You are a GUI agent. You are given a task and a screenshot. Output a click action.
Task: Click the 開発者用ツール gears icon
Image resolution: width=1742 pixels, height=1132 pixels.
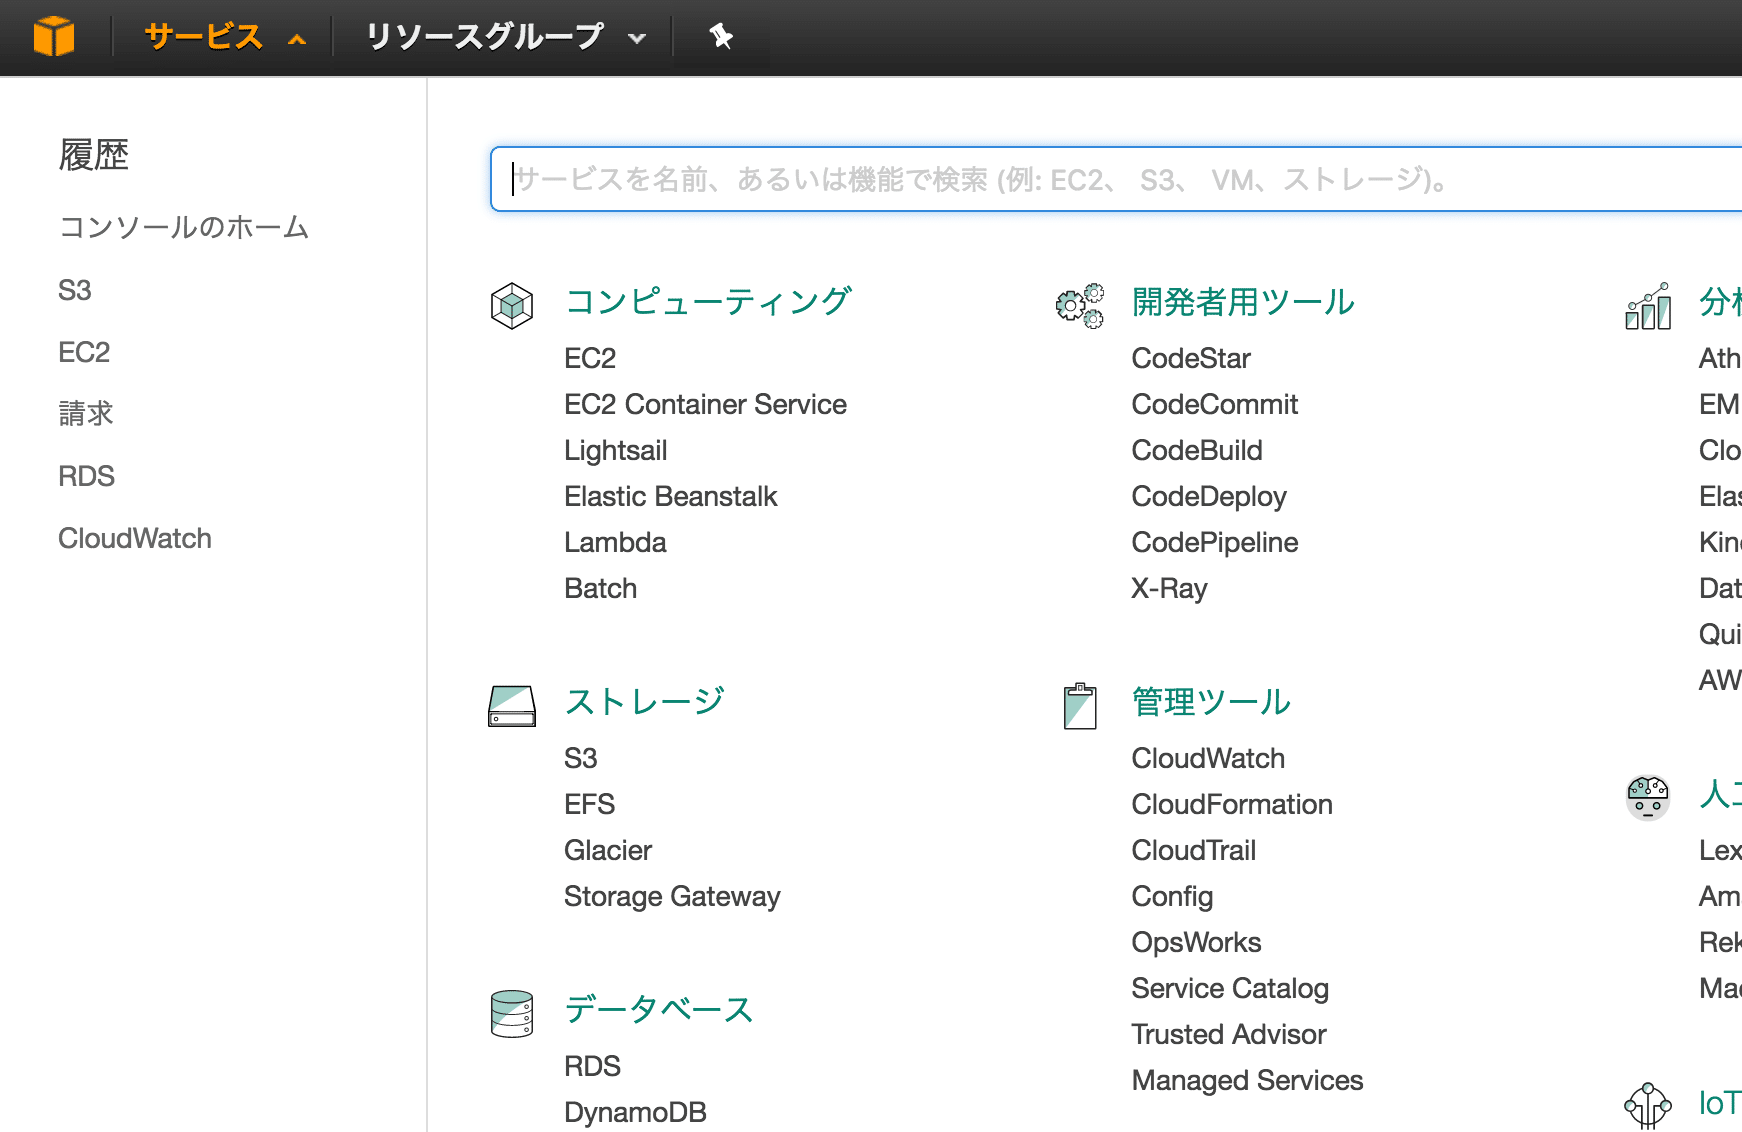tap(1080, 305)
